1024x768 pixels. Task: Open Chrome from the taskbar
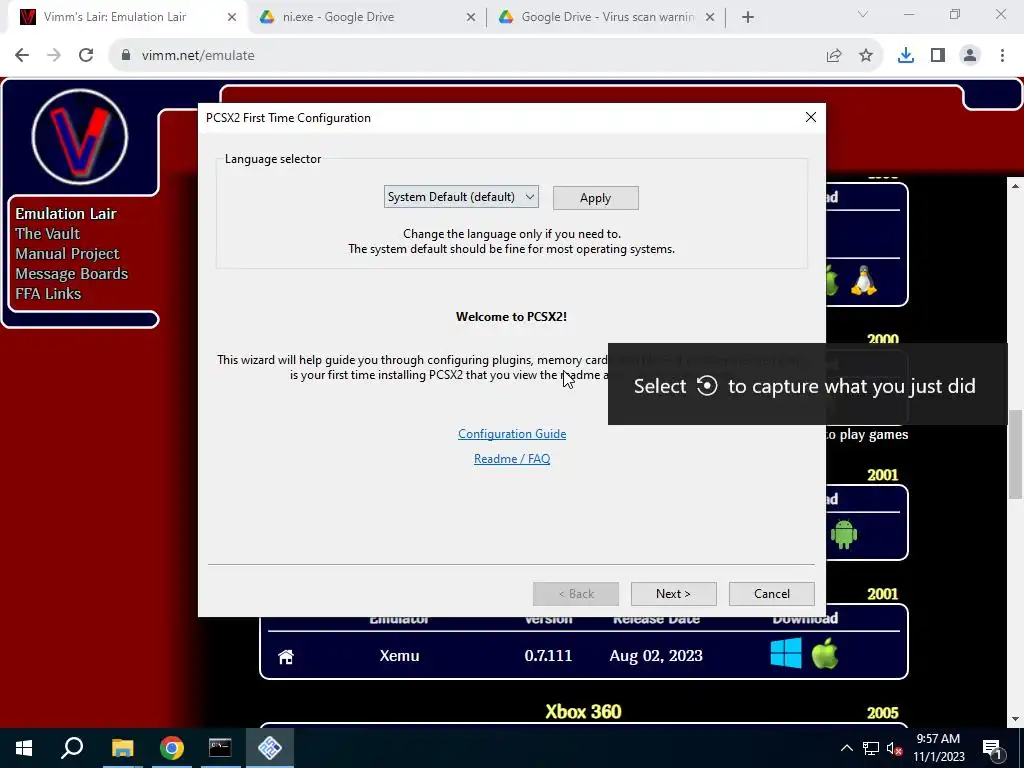172,748
